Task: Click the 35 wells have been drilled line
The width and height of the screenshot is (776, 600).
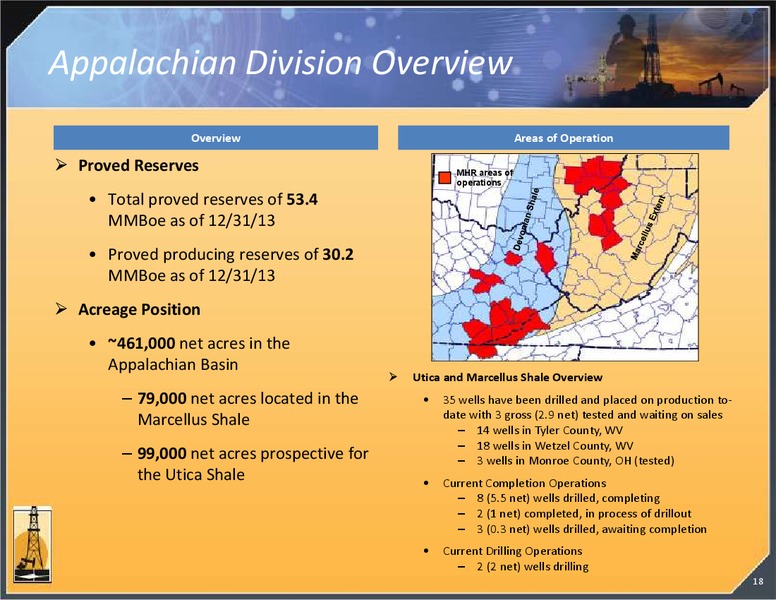Action: pyautogui.click(x=587, y=407)
